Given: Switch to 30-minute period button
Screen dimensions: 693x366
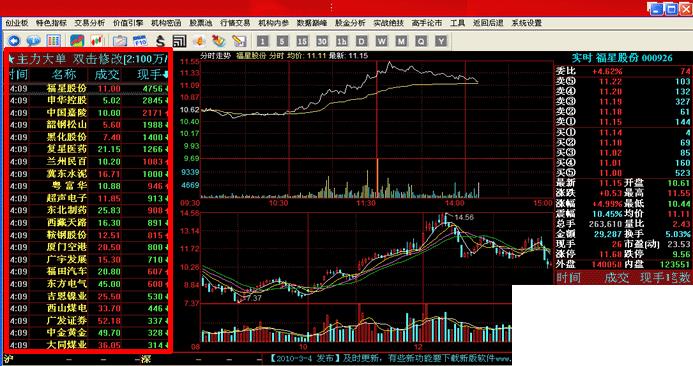Looking at the screenshot, I should [x=322, y=42].
